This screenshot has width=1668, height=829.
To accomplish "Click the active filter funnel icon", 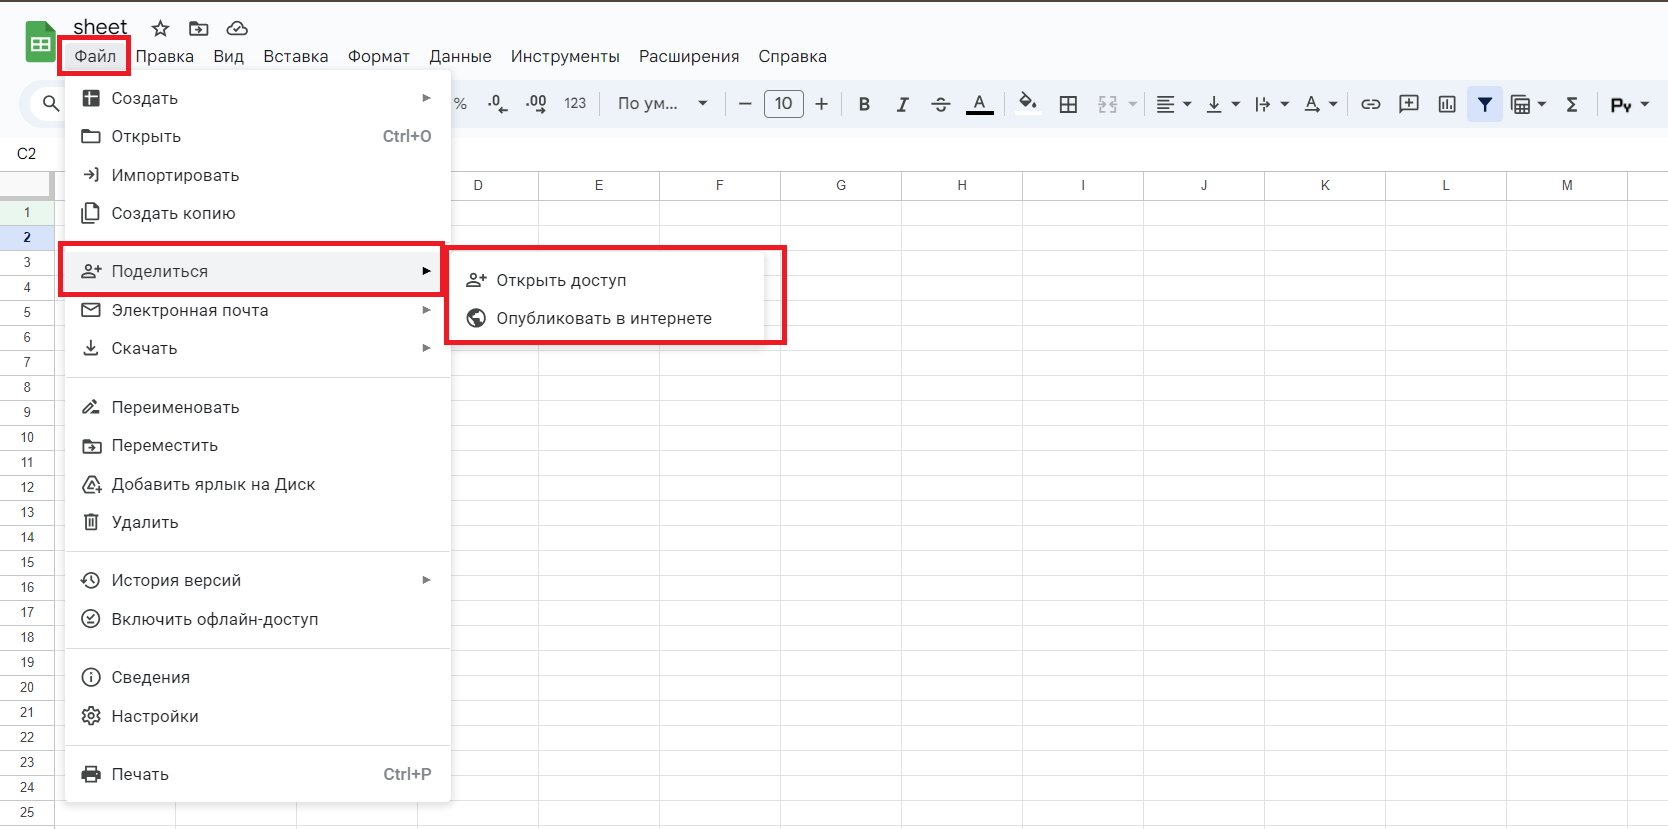I will pos(1484,104).
